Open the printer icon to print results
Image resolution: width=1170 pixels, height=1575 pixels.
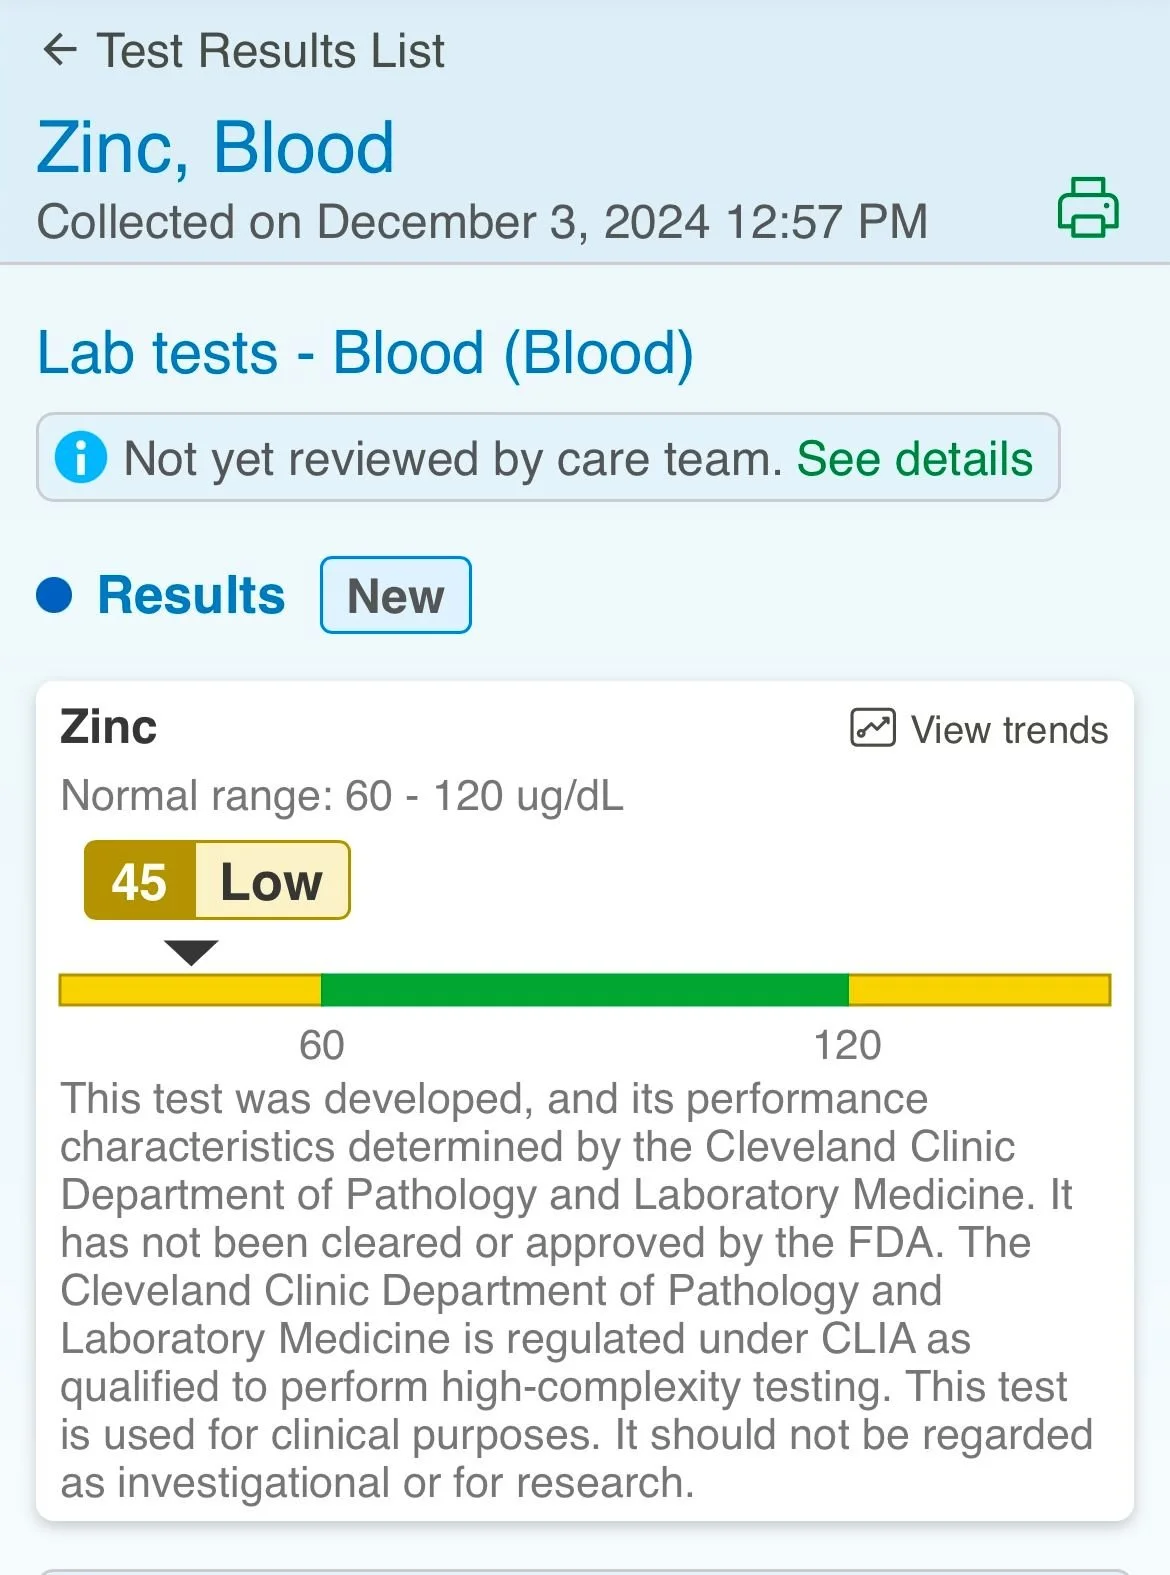[x=1088, y=207]
